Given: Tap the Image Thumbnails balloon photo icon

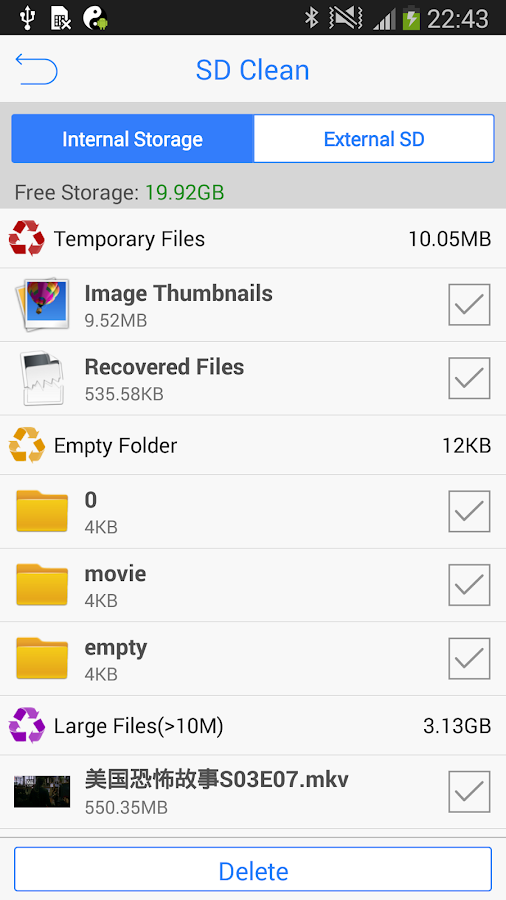Looking at the screenshot, I should click(x=42, y=304).
